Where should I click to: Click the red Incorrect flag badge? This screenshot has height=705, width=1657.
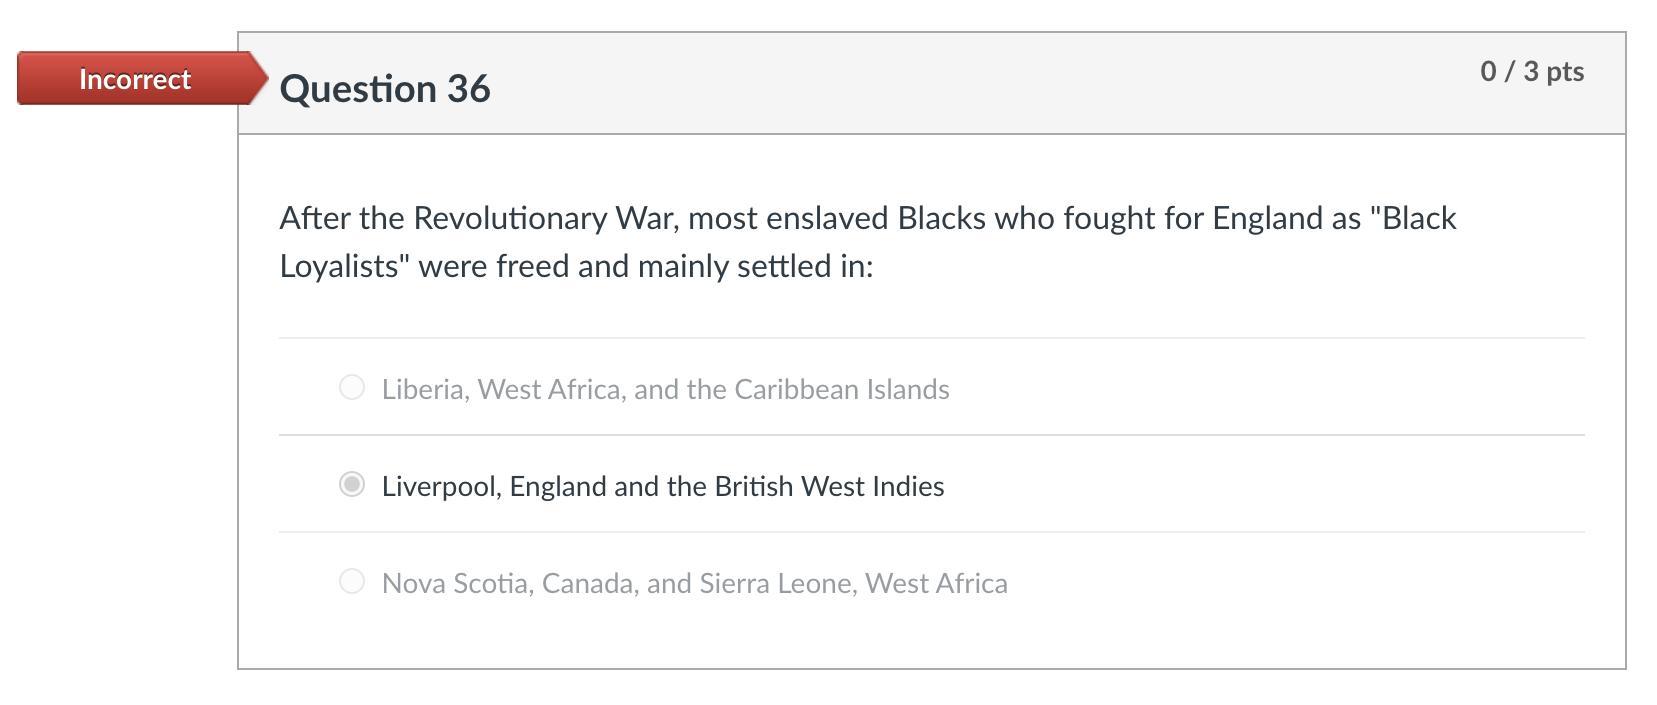(135, 79)
